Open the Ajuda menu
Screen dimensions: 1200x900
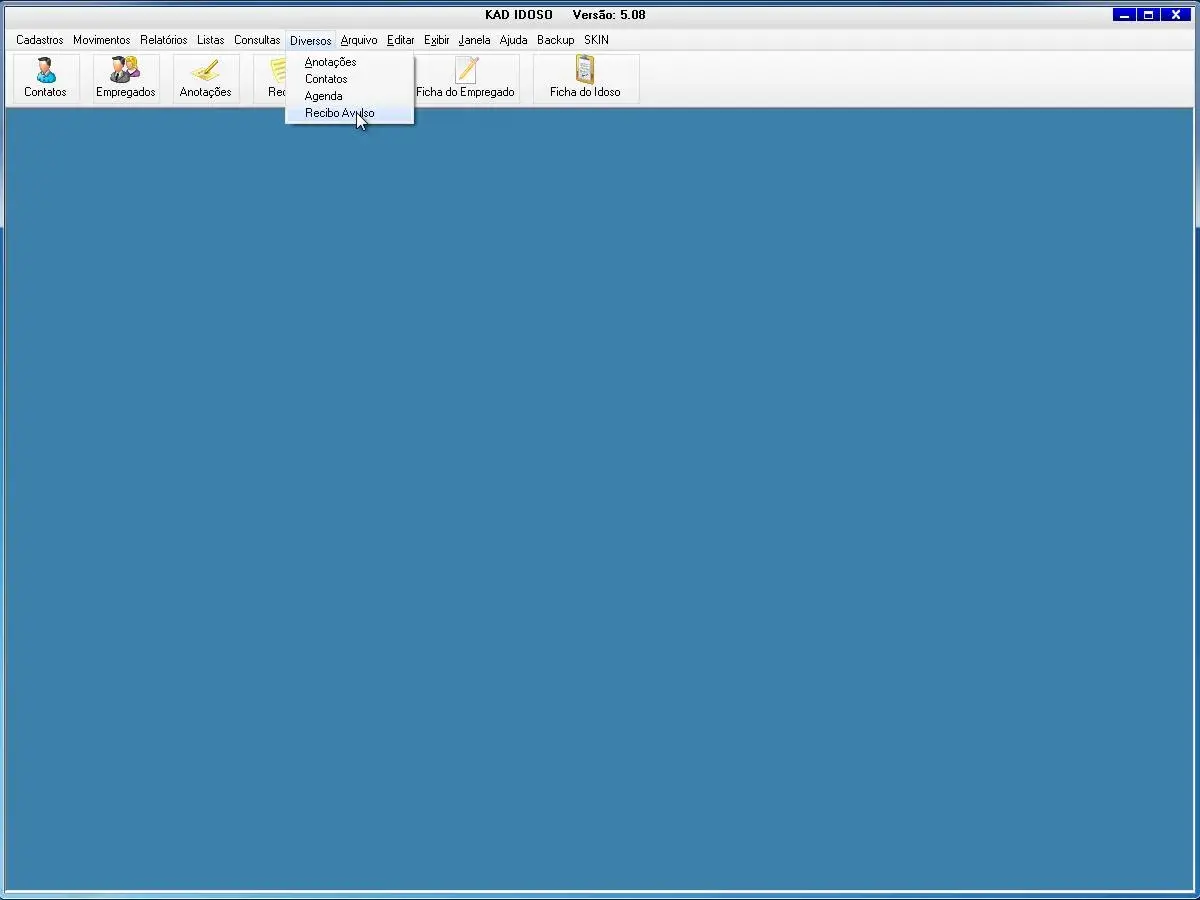coord(513,40)
